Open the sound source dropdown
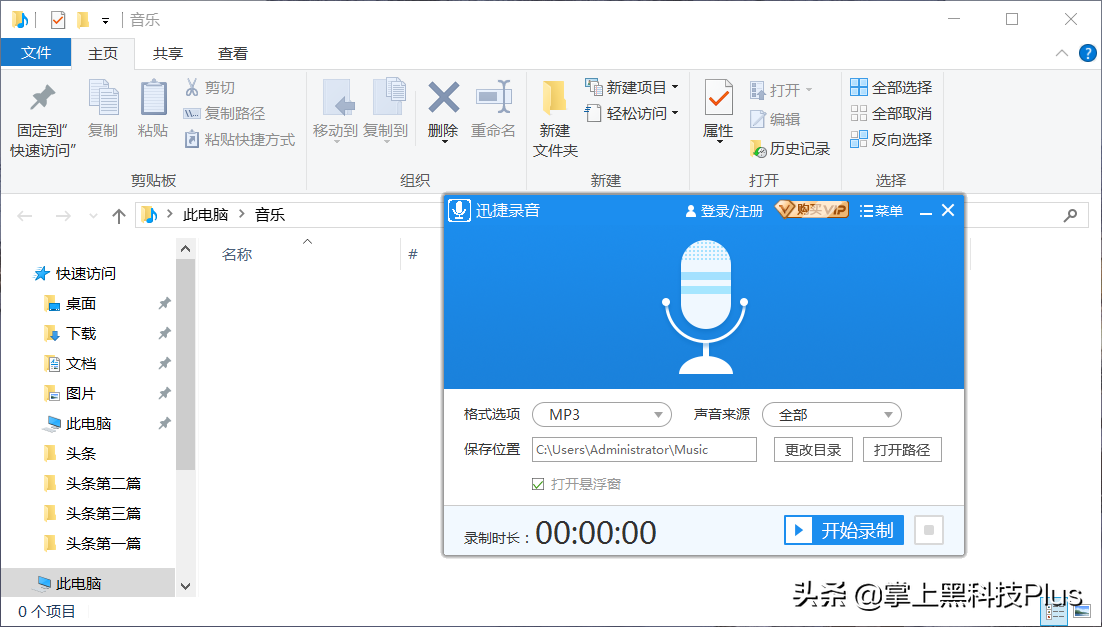 [831, 415]
